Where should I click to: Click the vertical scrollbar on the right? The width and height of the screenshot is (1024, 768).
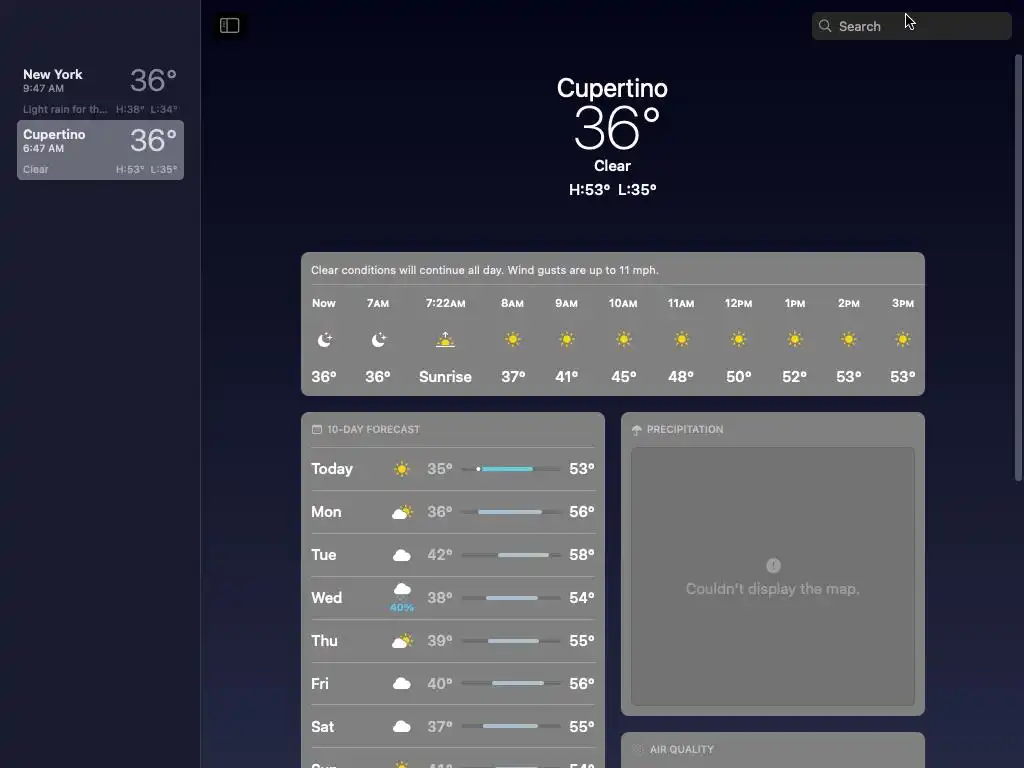click(x=1017, y=268)
